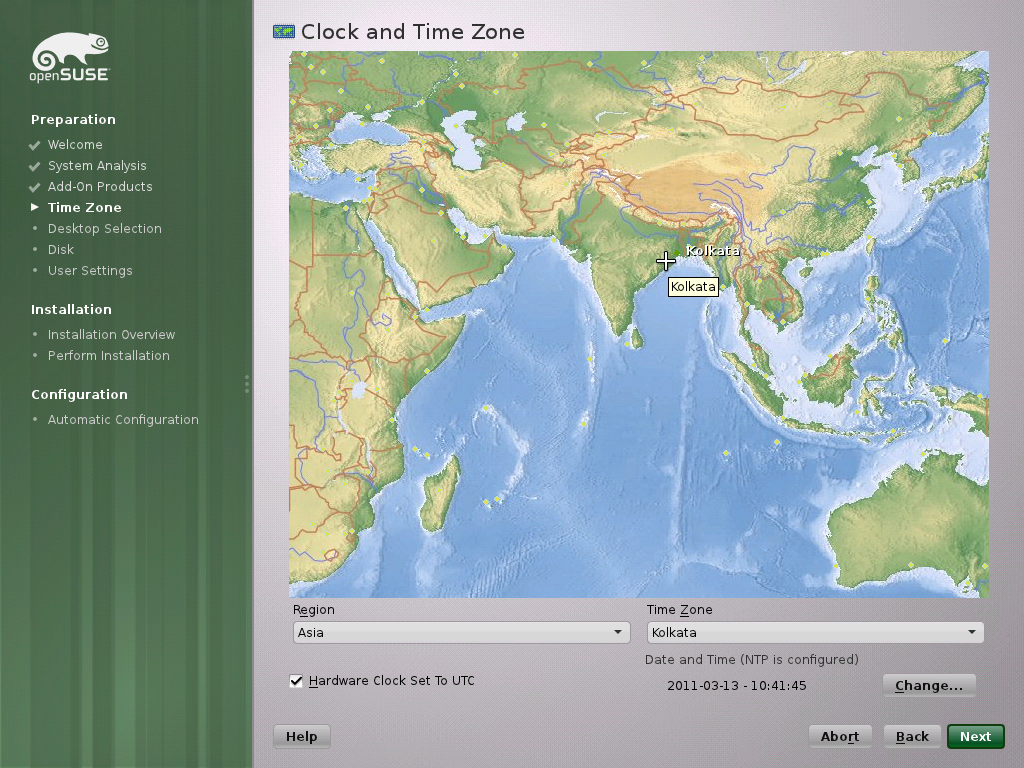This screenshot has height=768, width=1024.
Task: Click the sidebar splitter handle dots
Action: point(247,384)
